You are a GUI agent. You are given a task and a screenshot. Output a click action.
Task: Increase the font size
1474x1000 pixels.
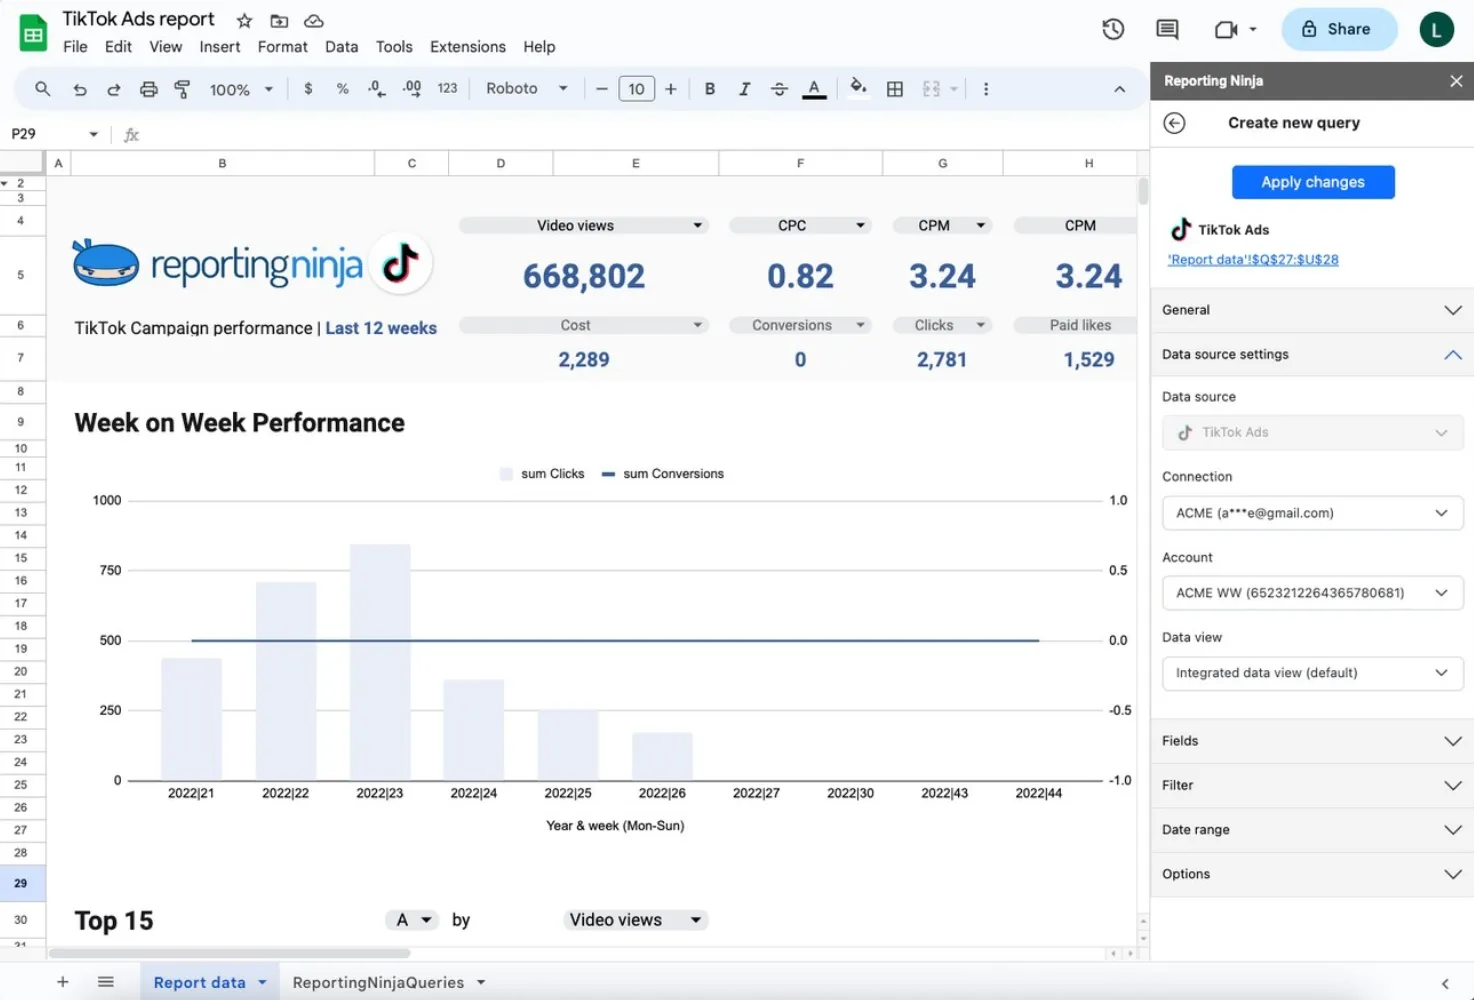[671, 89]
